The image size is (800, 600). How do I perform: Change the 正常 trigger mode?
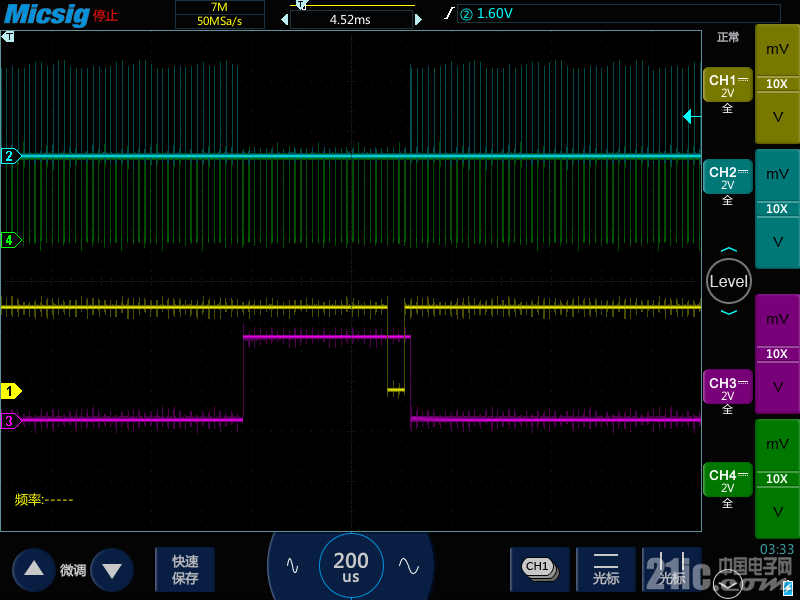pyautogui.click(x=728, y=37)
